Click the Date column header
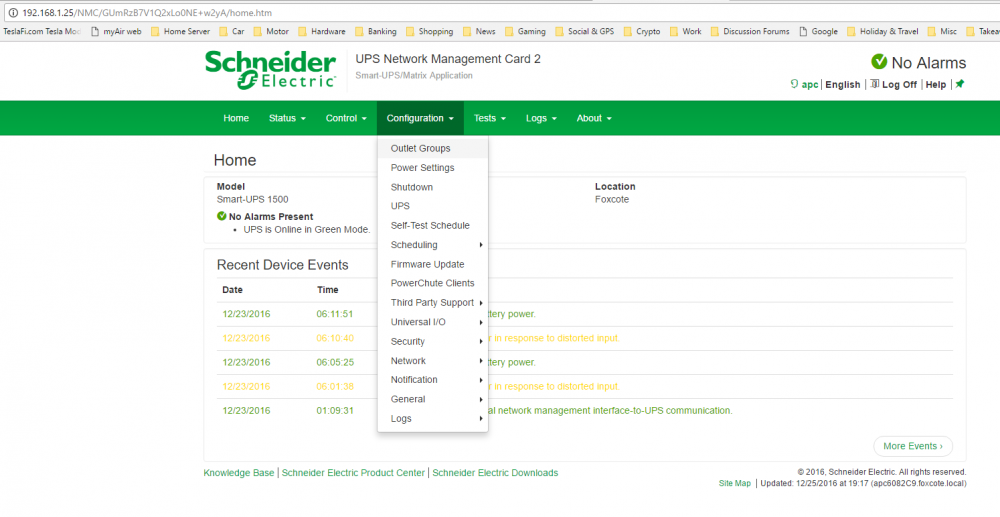Screen dimensions: 1000x517 (232, 289)
